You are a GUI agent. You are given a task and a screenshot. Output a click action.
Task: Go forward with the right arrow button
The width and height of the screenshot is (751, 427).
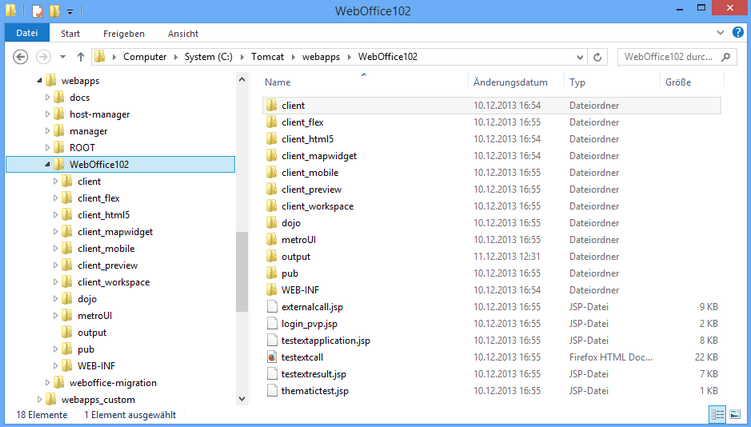pyautogui.click(x=44, y=57)
